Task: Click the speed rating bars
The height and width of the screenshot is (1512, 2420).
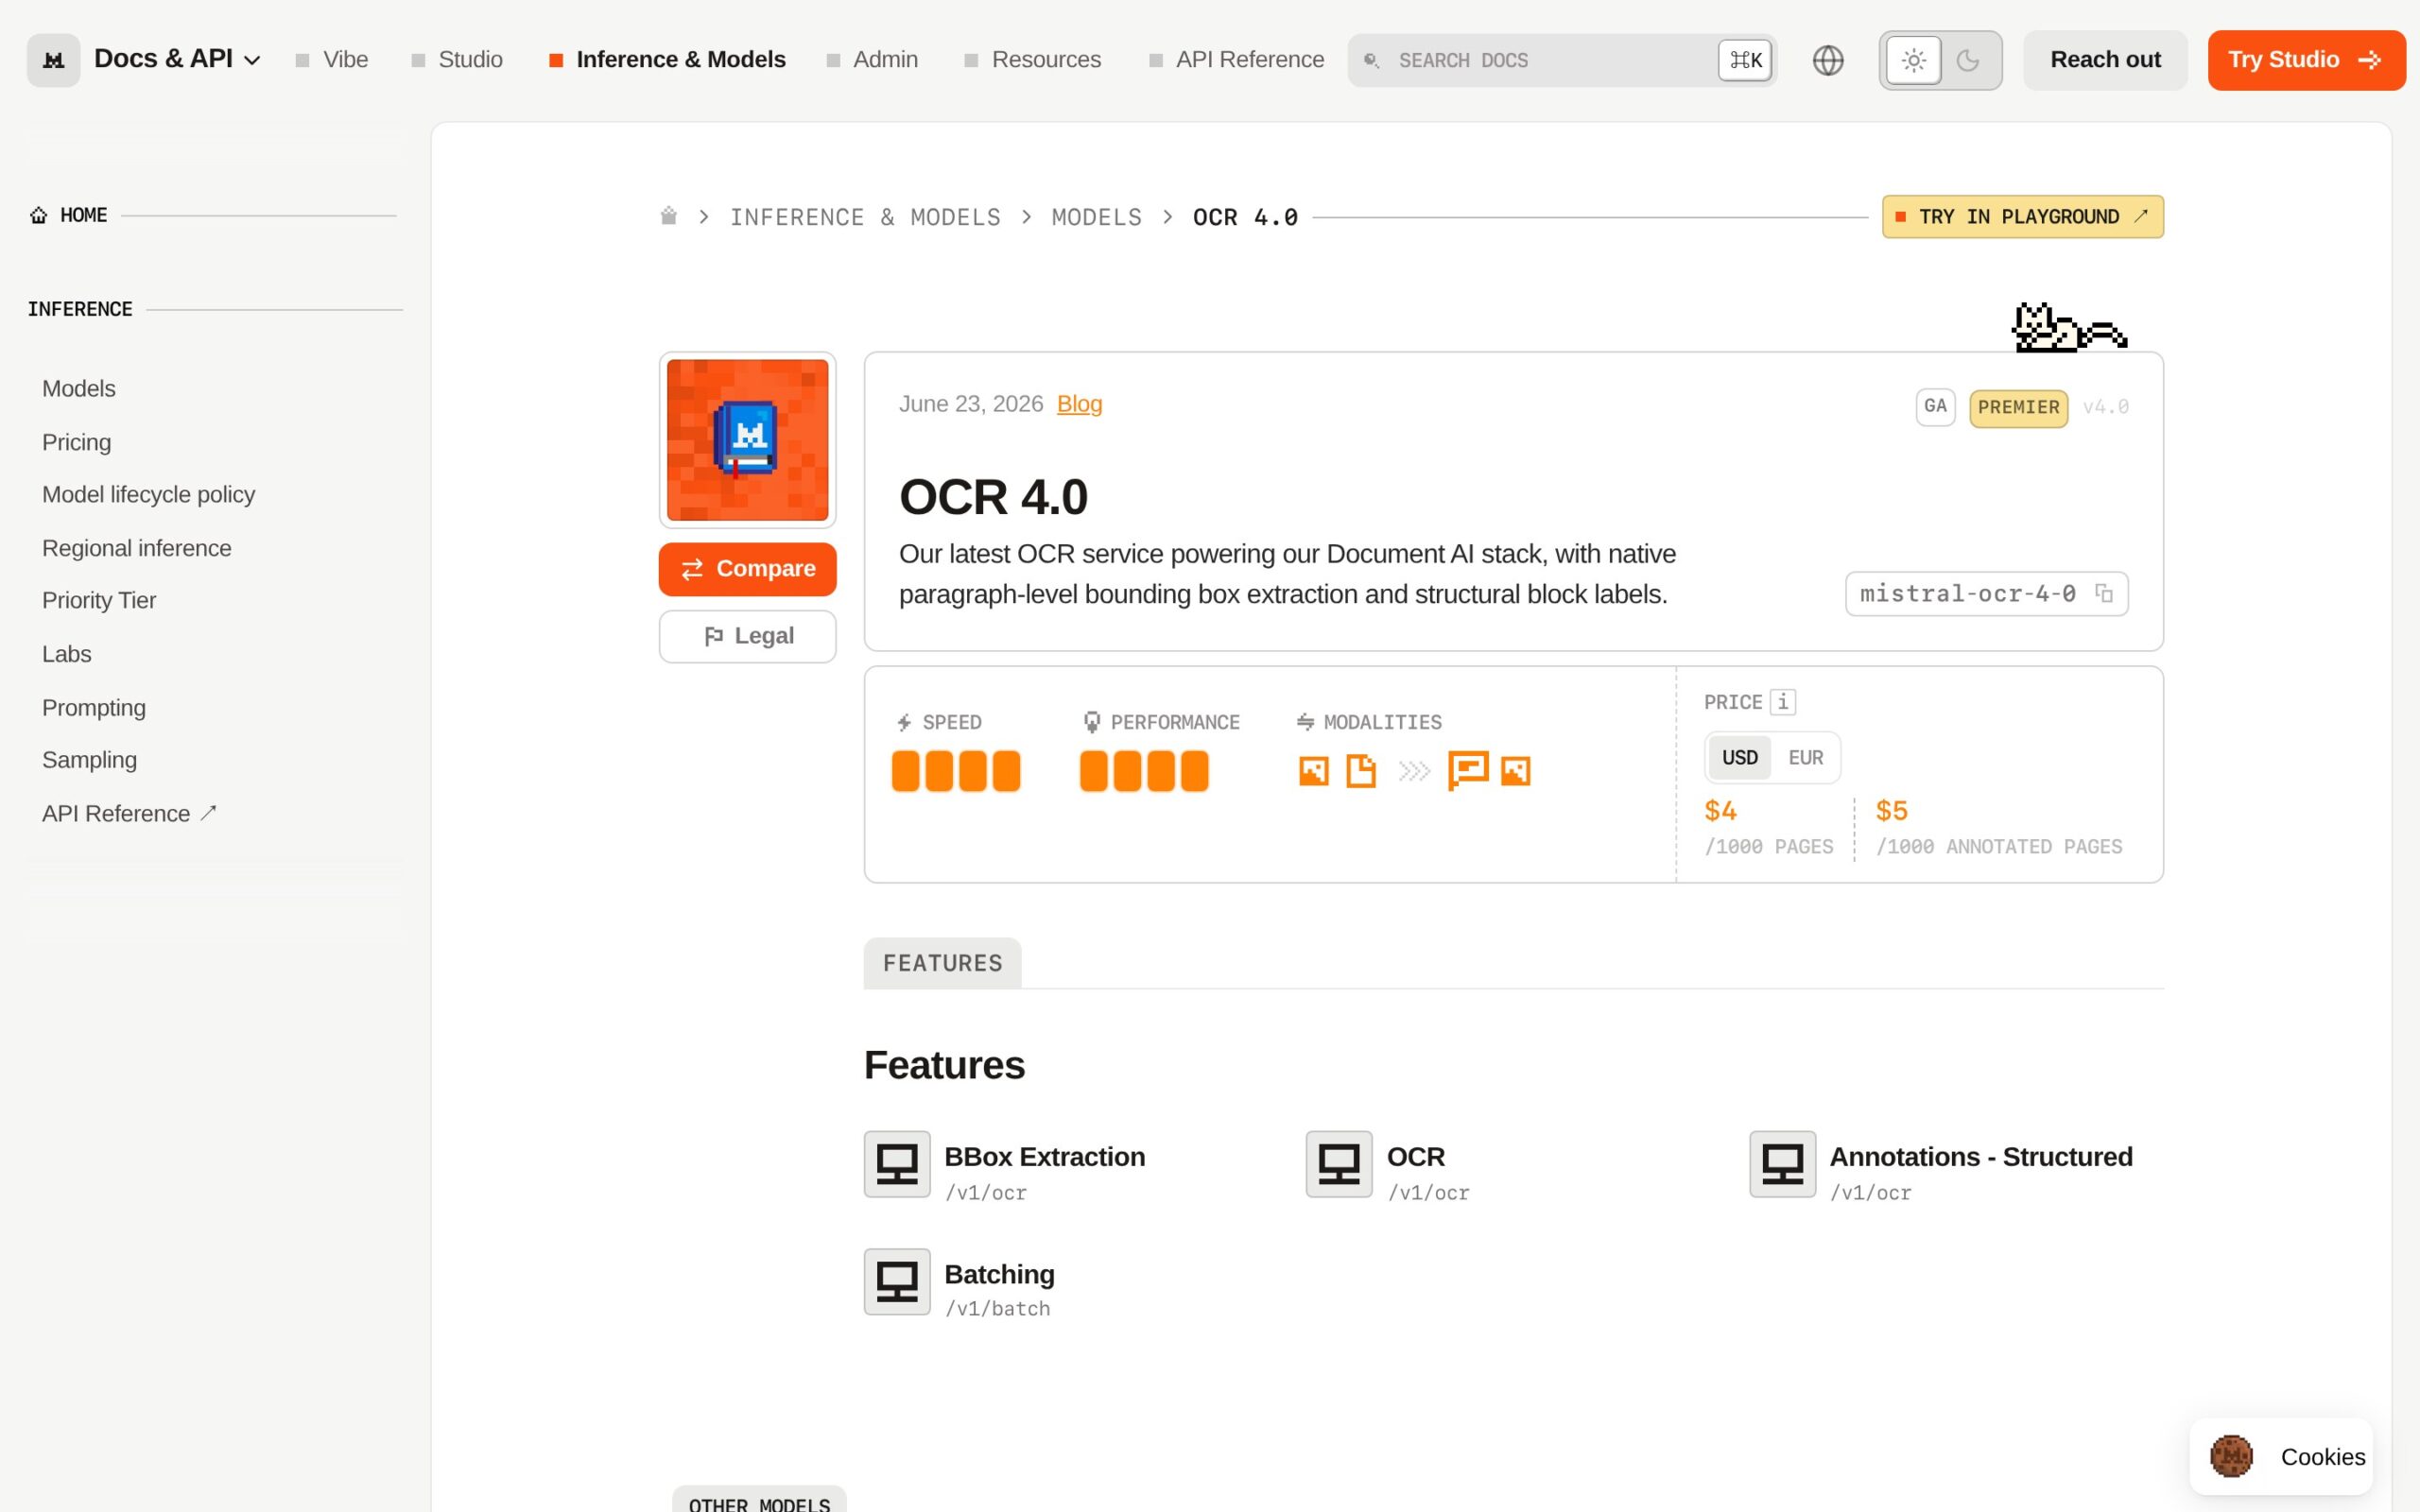Action: point(956,771)
